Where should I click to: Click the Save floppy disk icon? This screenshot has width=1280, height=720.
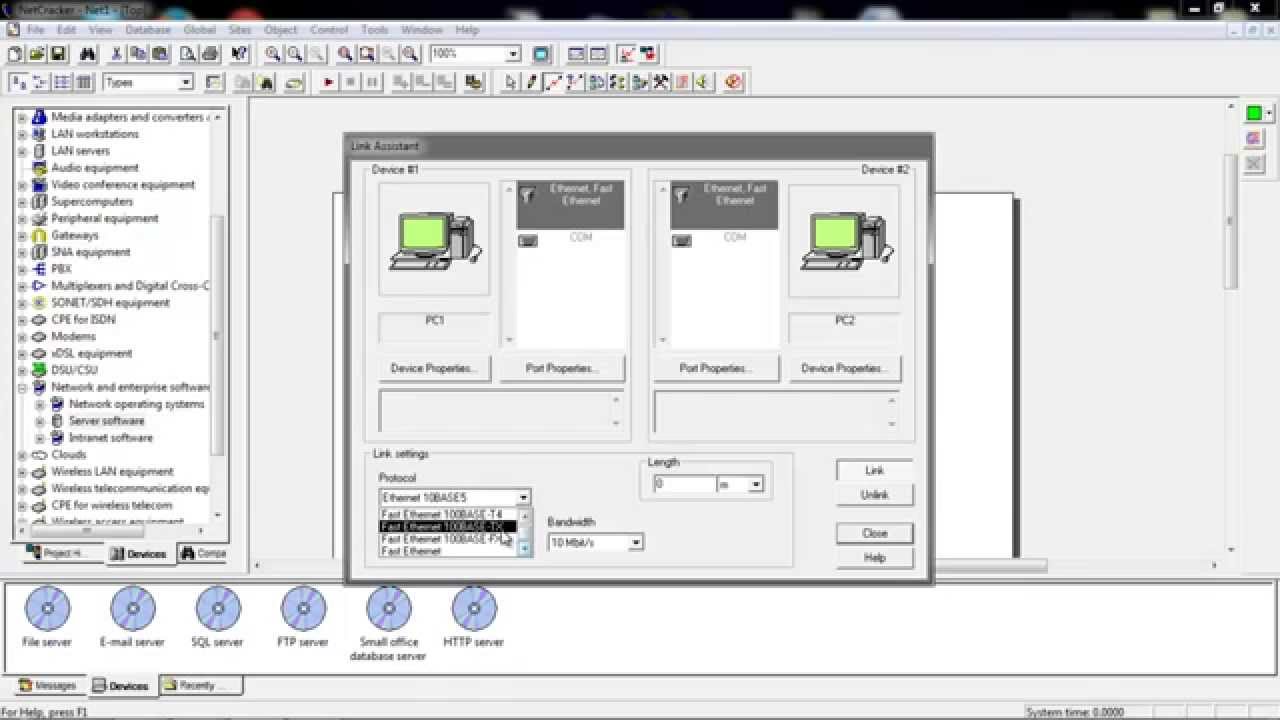tap(58, 54)
